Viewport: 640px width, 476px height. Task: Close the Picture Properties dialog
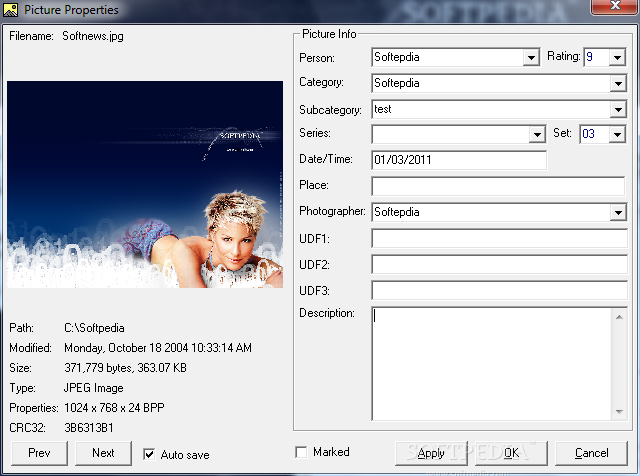click(614, 6)
